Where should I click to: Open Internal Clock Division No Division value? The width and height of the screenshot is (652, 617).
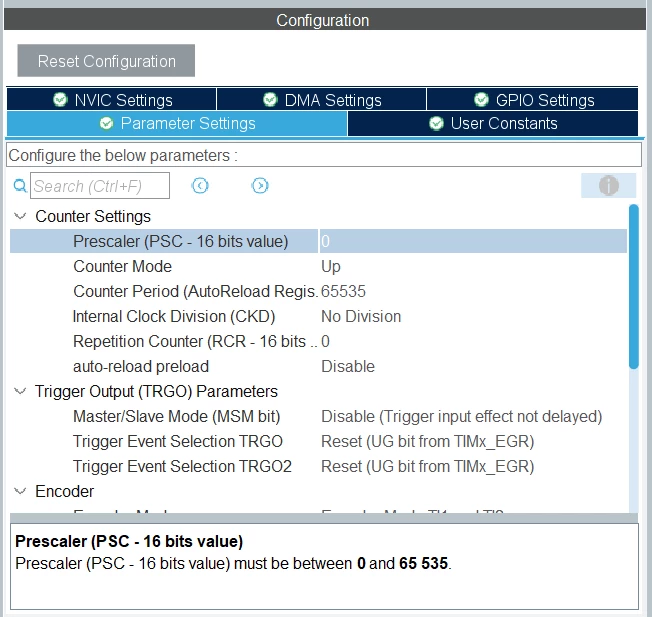(x=361, y=317)
